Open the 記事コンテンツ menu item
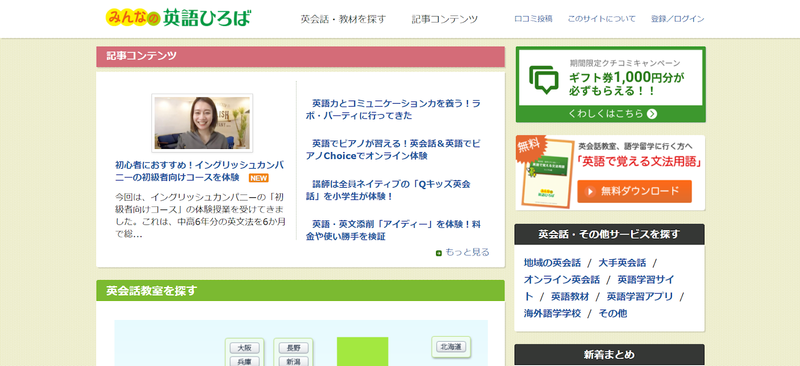800x366 pixels. coord(445,19)
